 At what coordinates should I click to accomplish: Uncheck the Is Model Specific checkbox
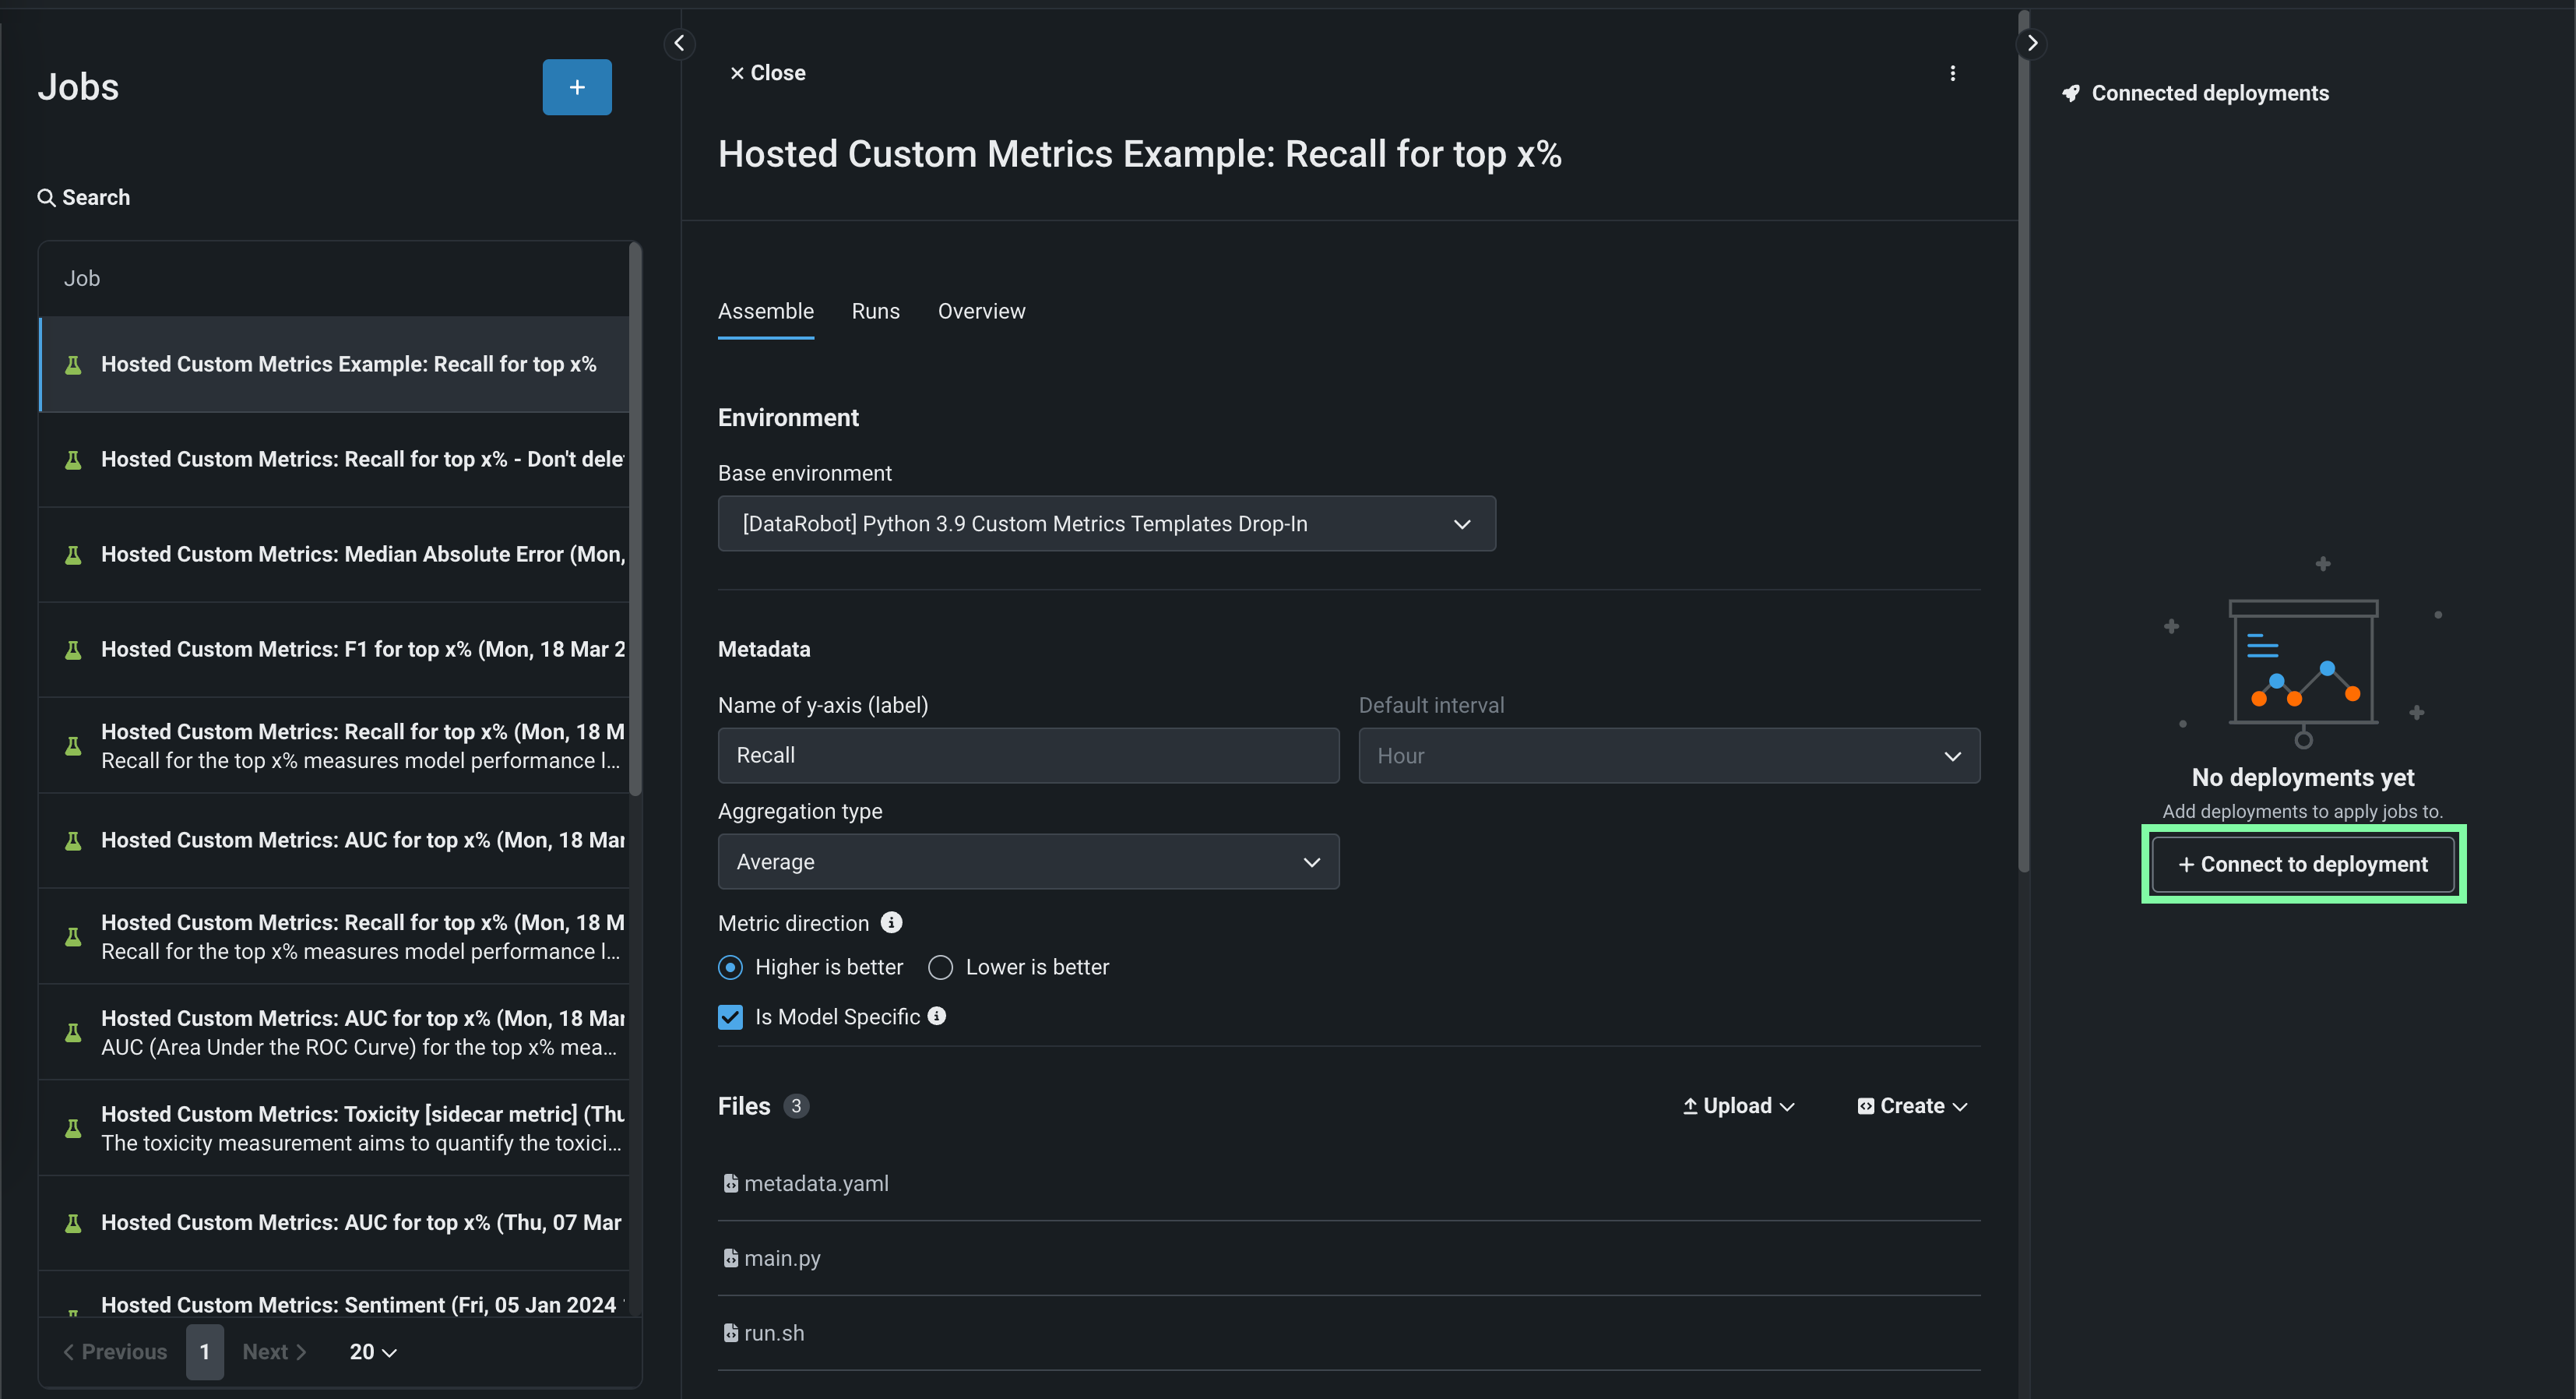click(x=730, y=1017)
